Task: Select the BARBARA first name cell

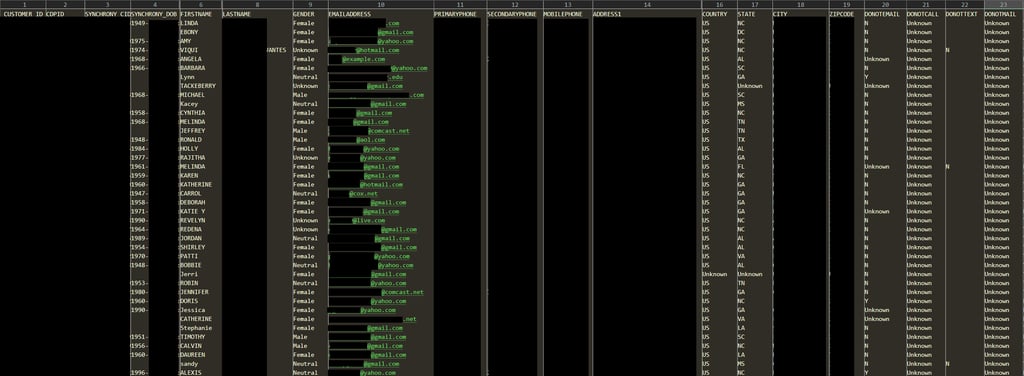Action: pyautogui.click(x=193, y=68)
